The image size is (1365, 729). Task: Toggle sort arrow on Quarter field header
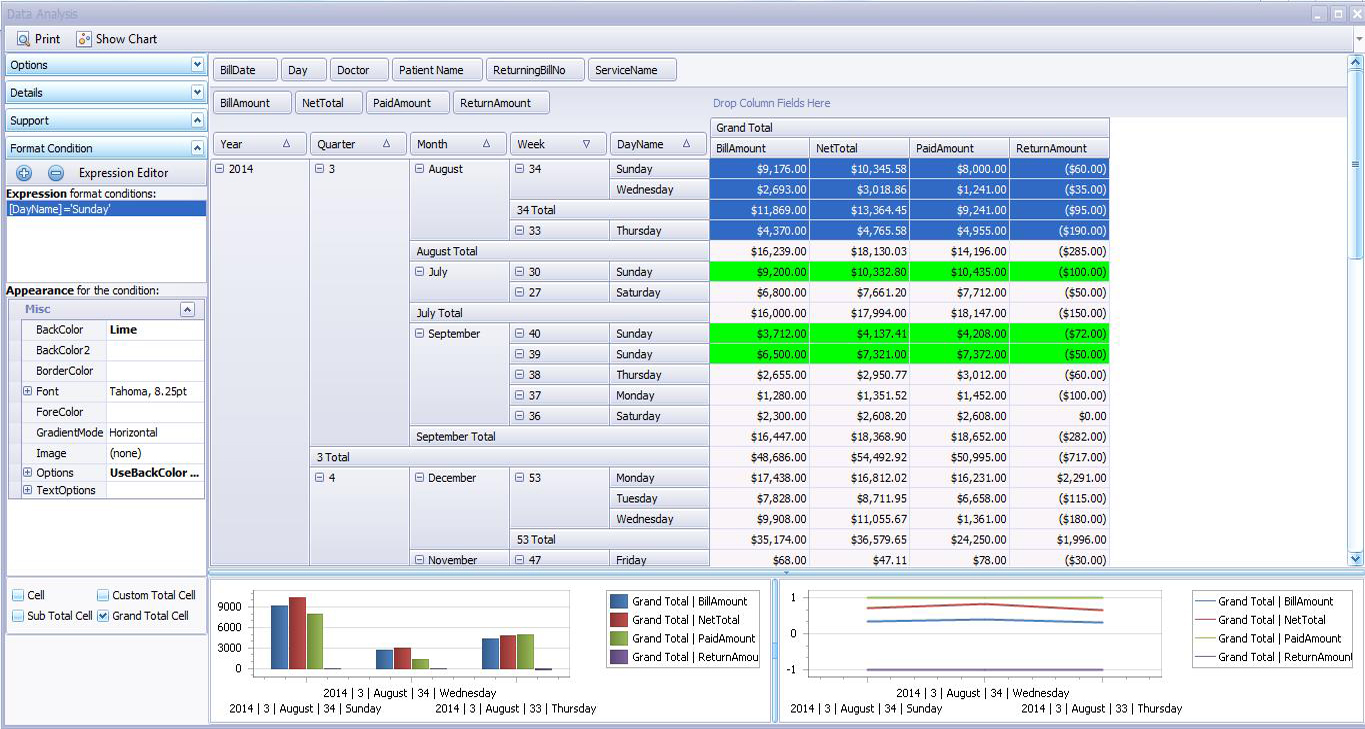(386, 144)
